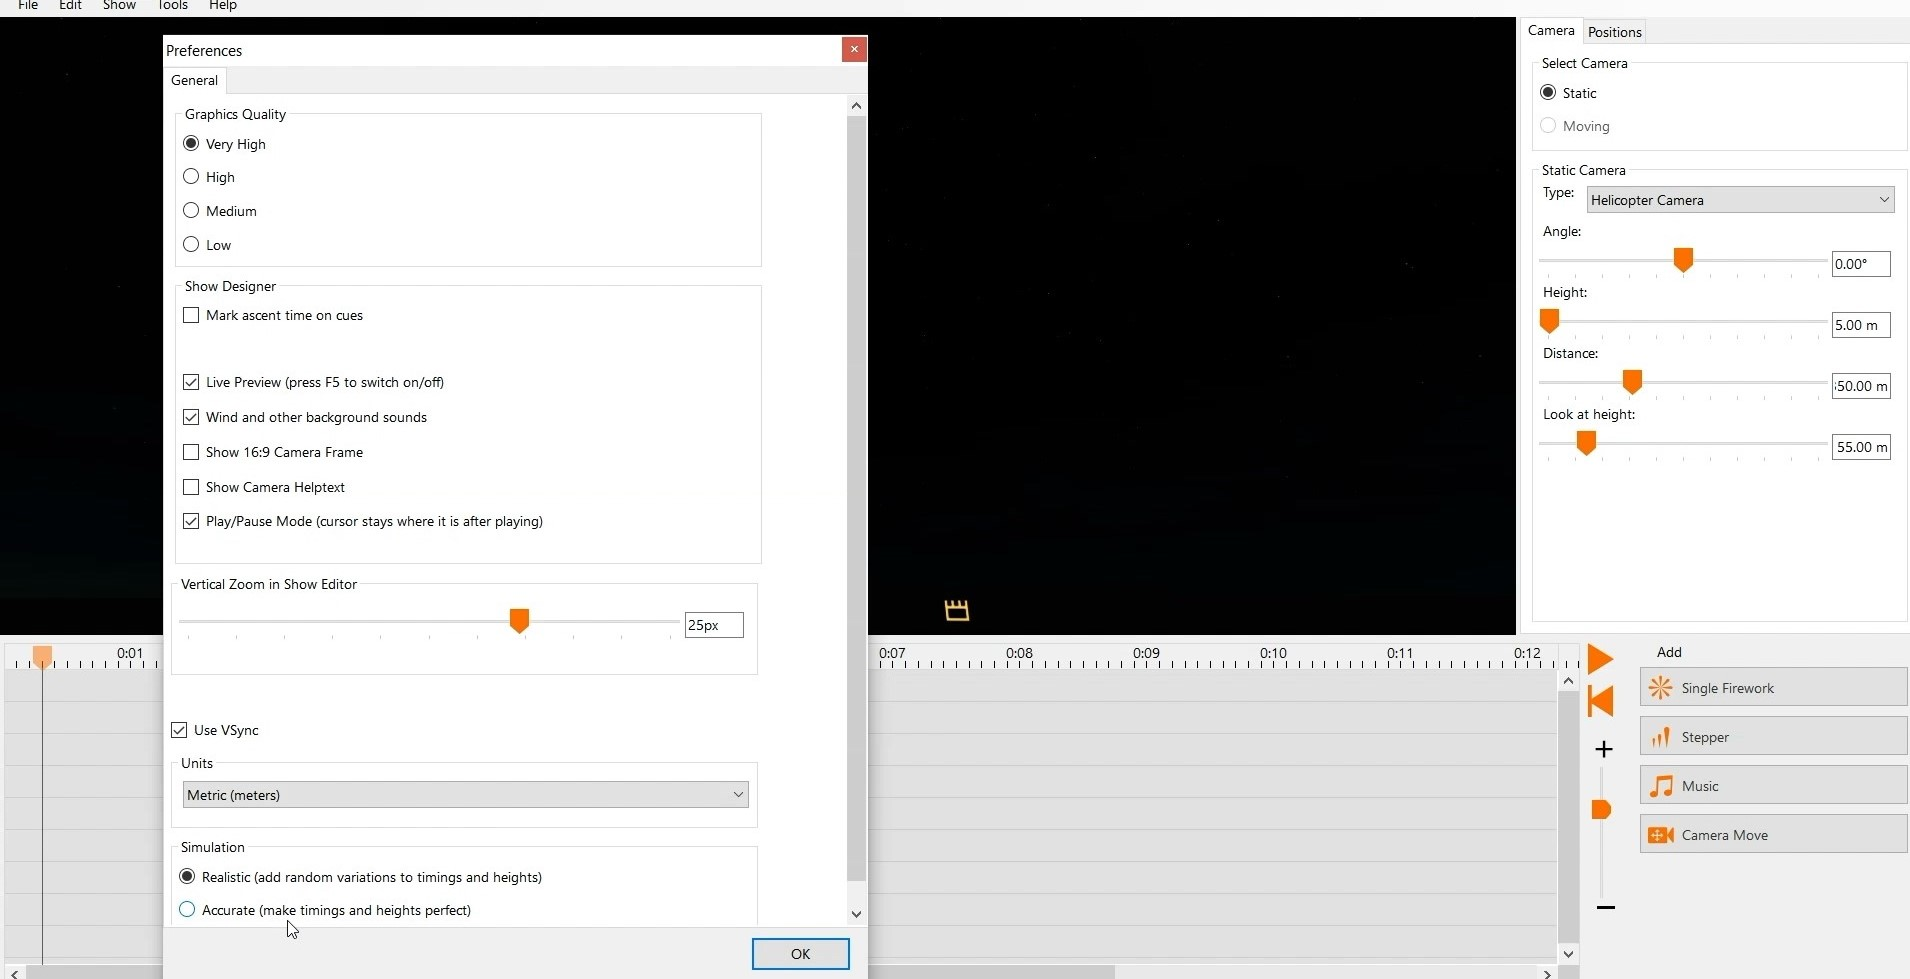Click the Distance slider handle
Image resolution: width=1910 pixels, height=979 pixels.
pos(1633,382)
